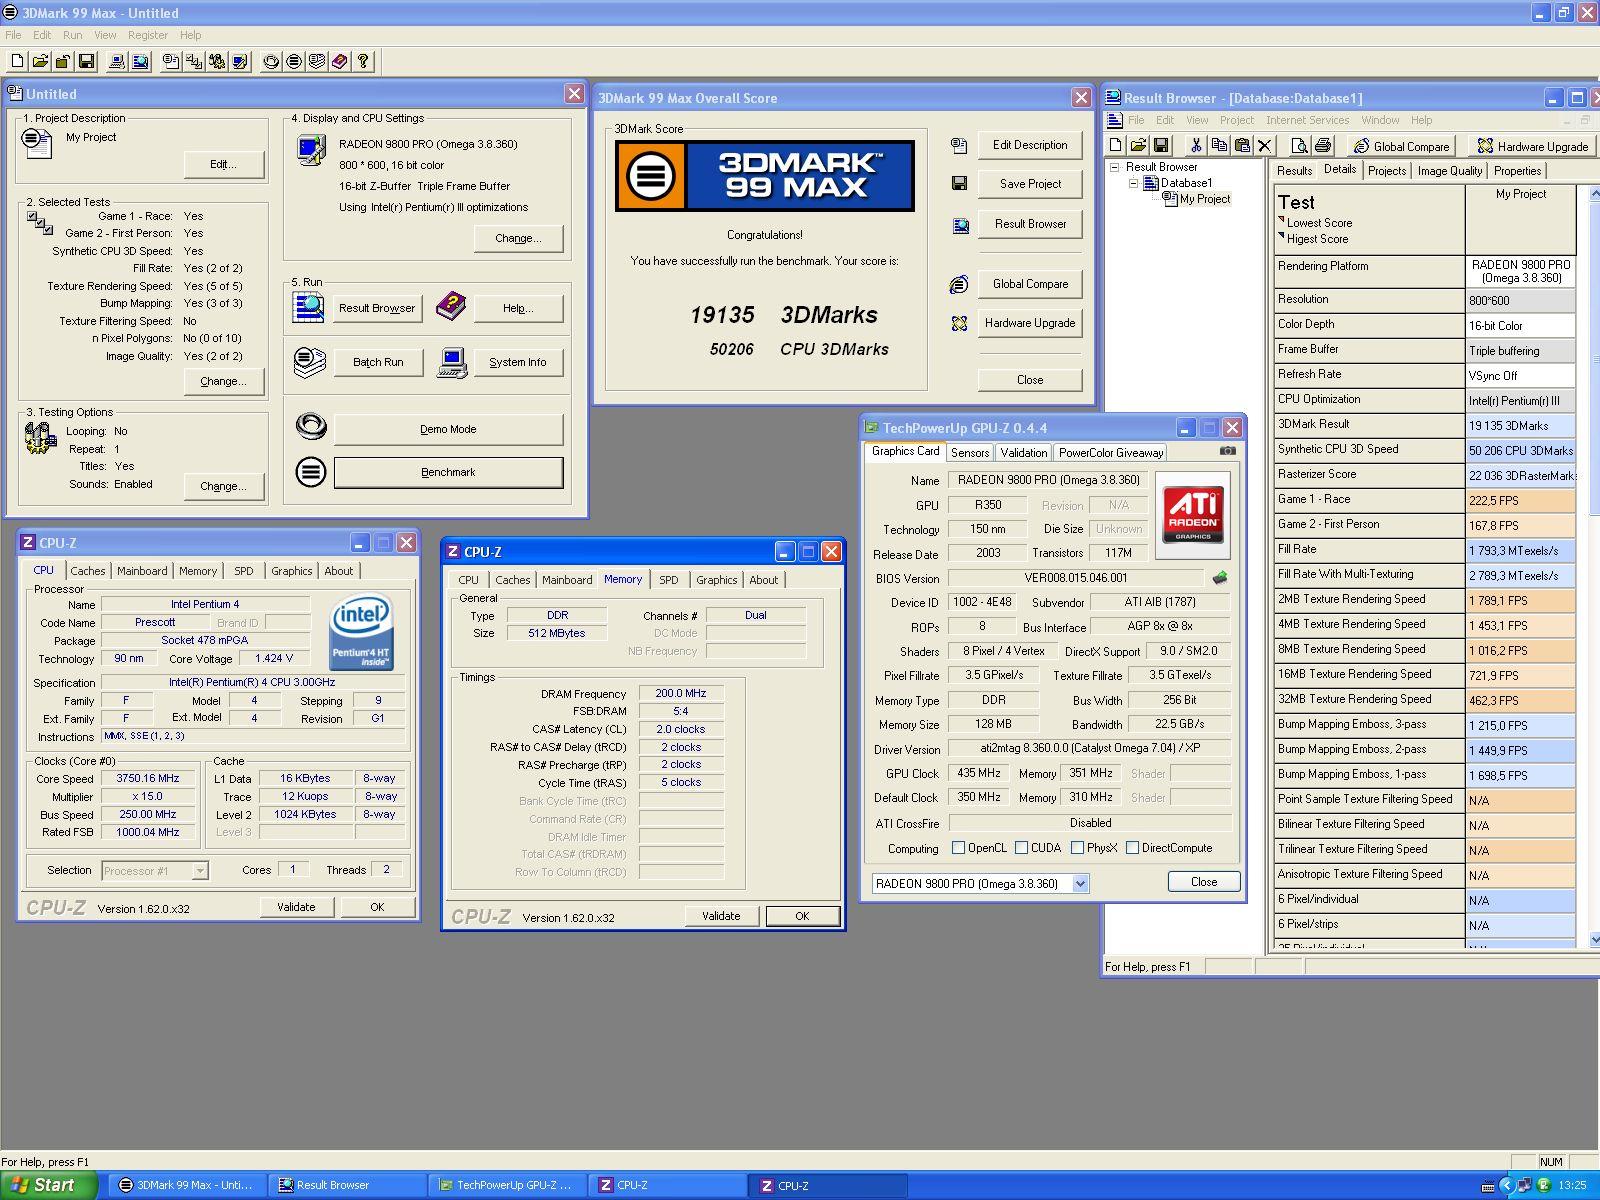The image size is (1600, 1200).
Task: Select My Project item in Result Browser tree
Action: 1204,199
